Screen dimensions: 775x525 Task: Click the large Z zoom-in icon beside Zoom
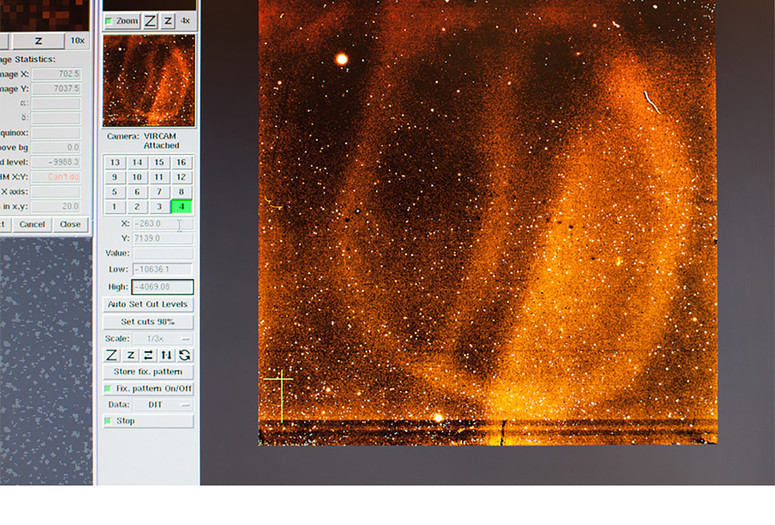pos(150,21)
